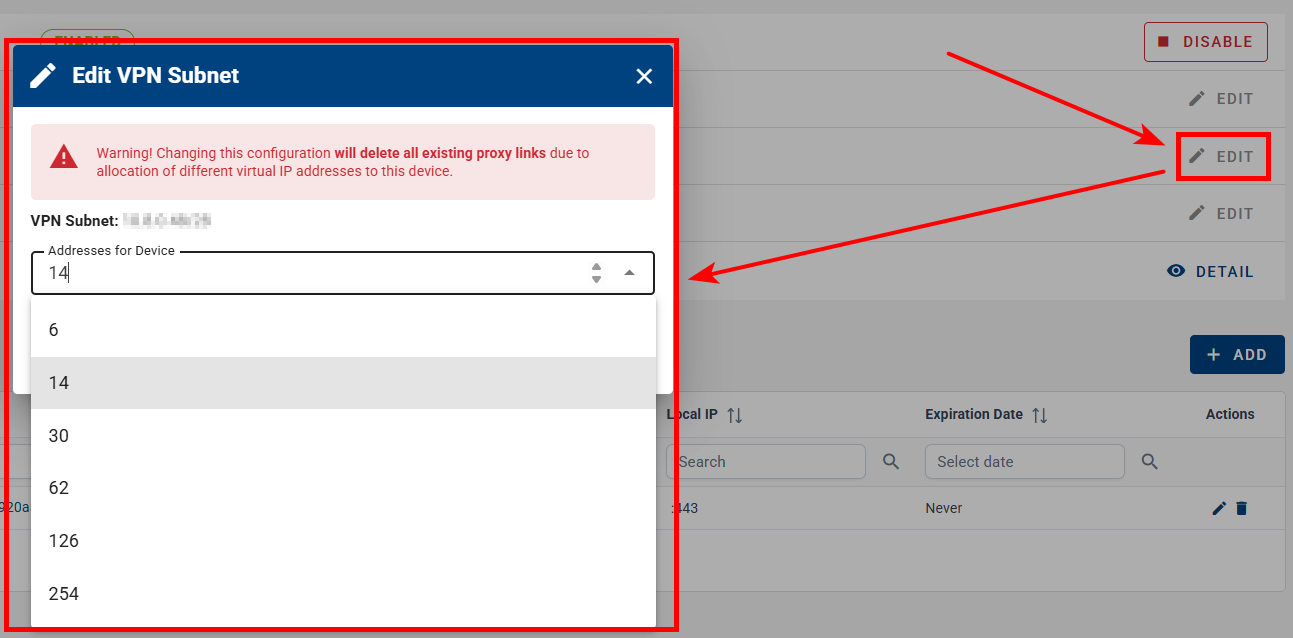Viewport: 1293px width, 638px height.
Task: Collapse the Addresses for Device dropdown arrow
Action: (629, 273)
